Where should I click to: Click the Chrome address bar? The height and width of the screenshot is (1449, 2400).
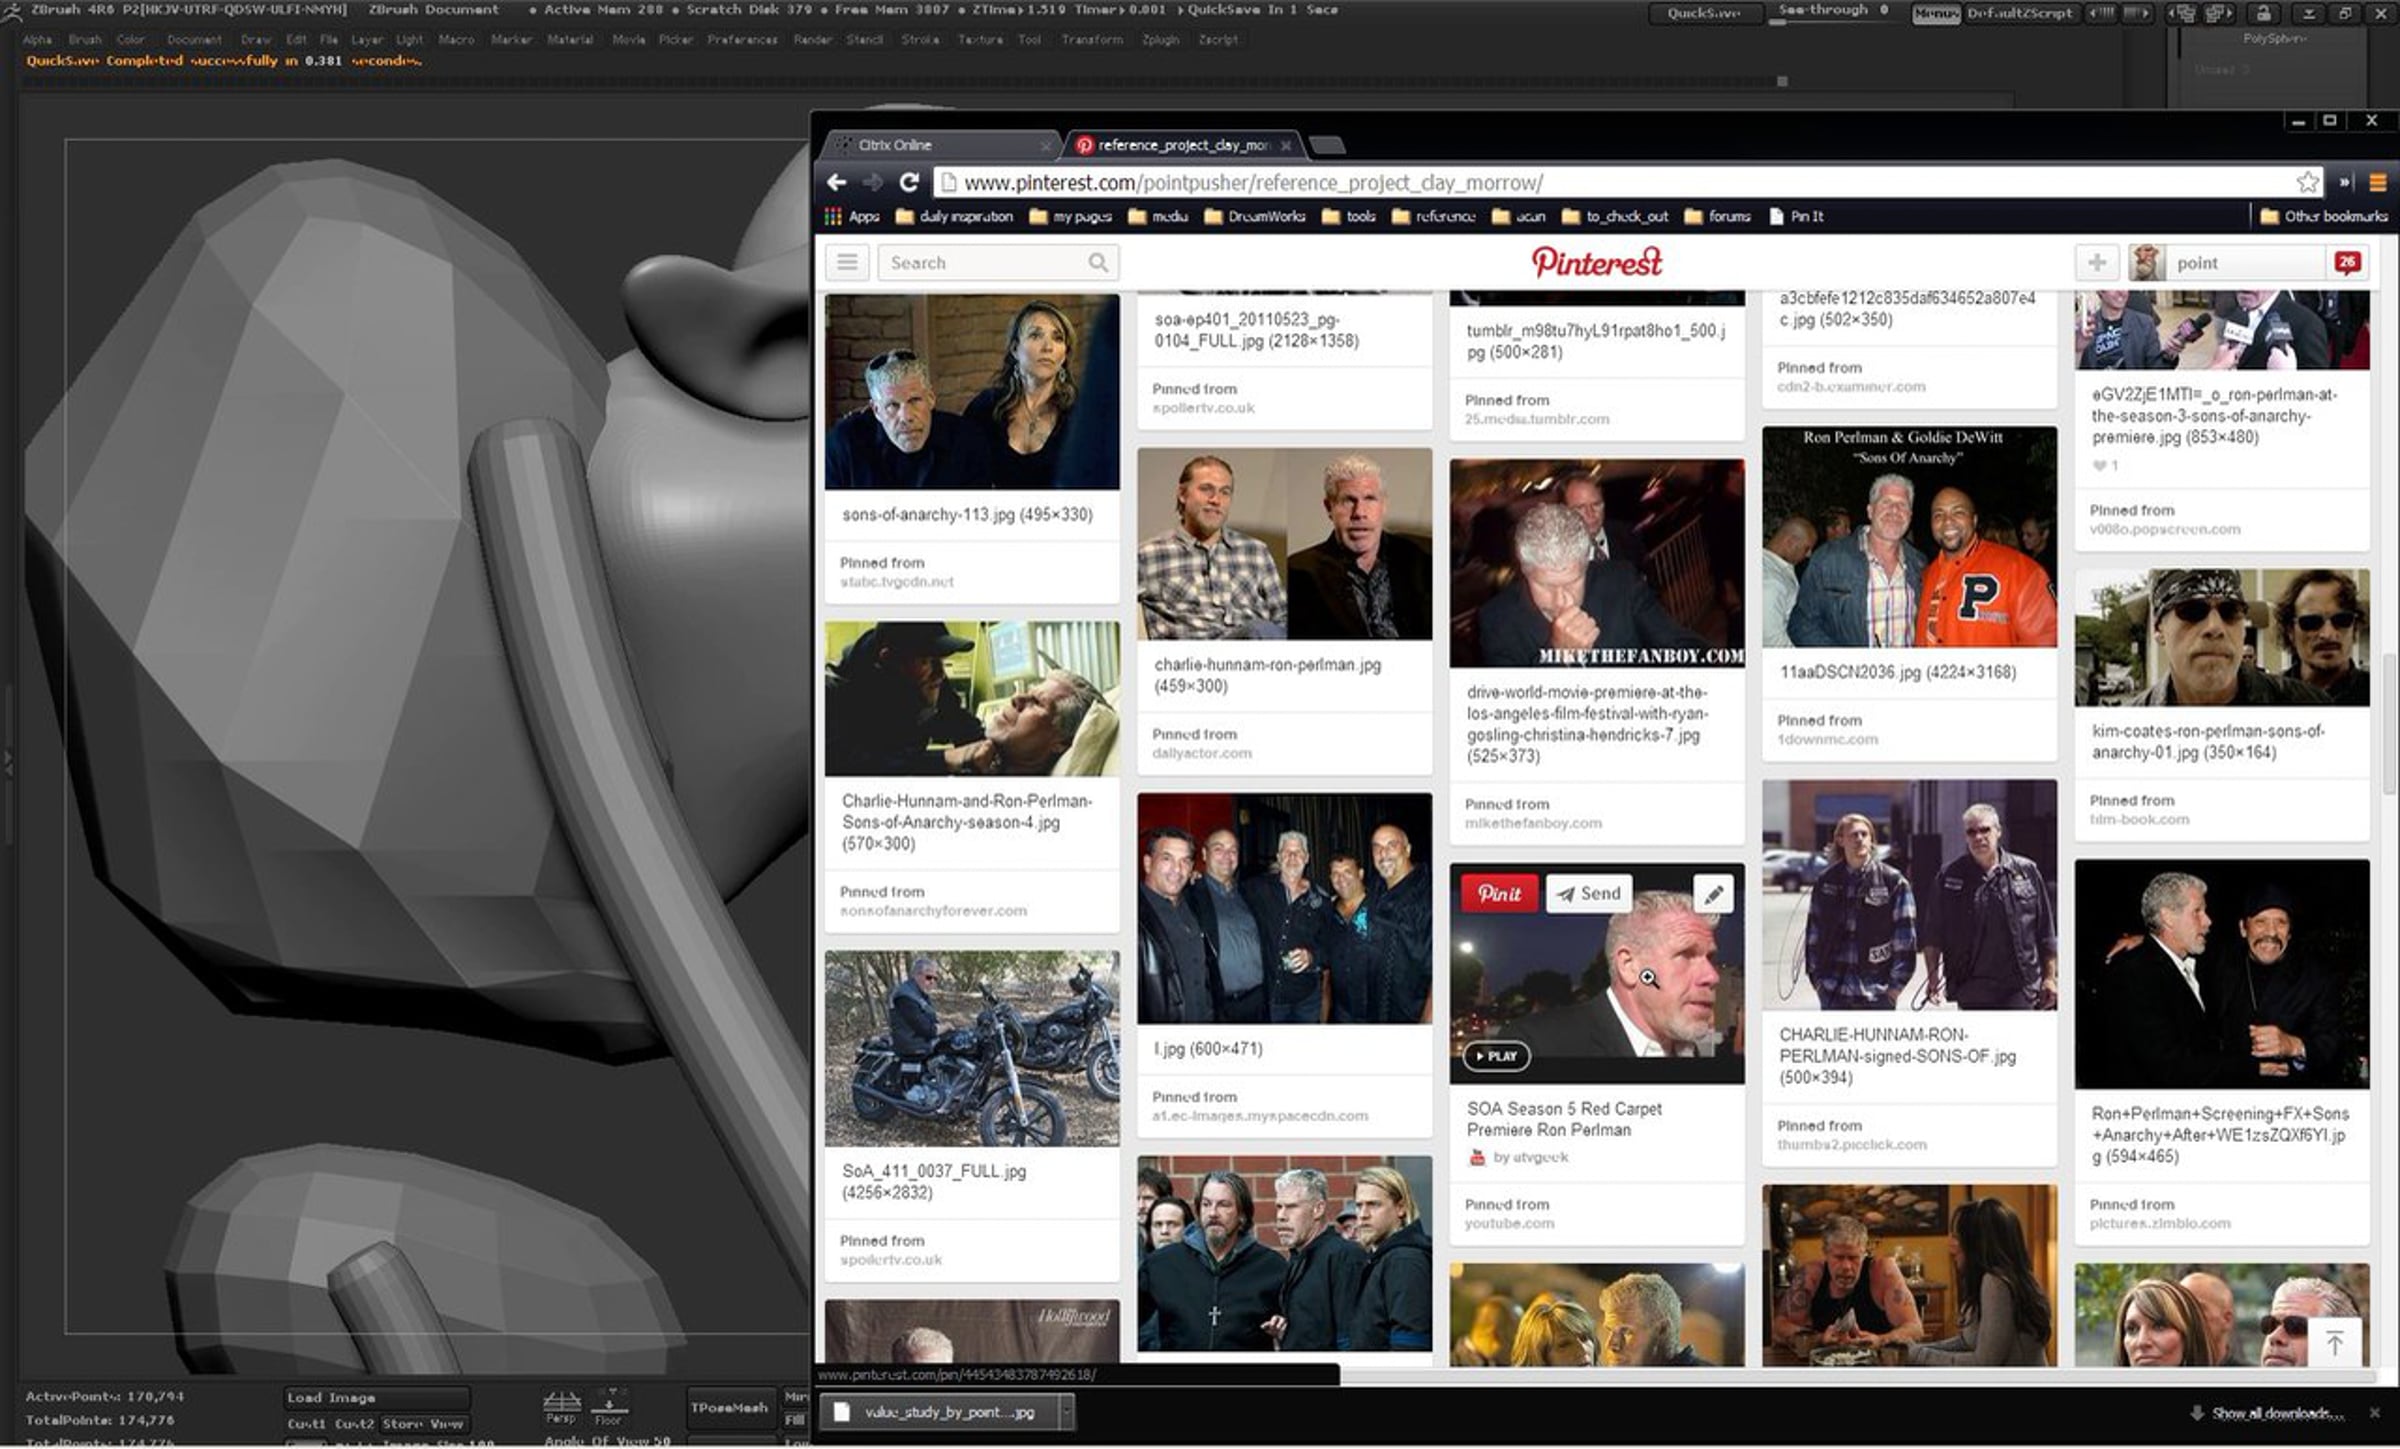point(1628,182)
